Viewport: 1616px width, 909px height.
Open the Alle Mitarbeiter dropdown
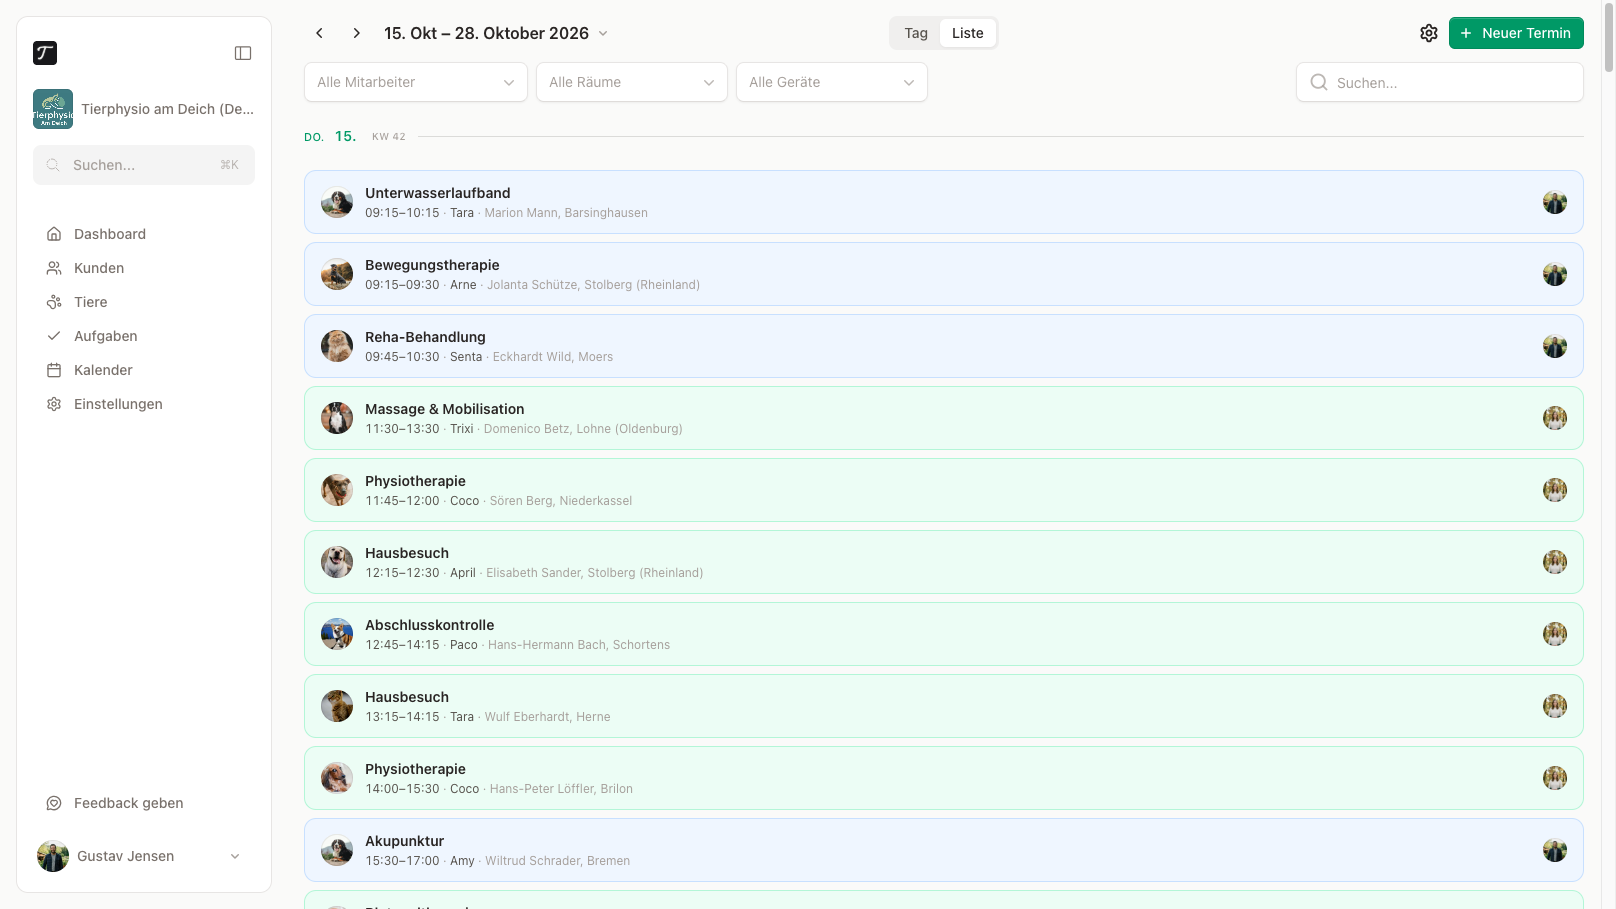point(416,82)
